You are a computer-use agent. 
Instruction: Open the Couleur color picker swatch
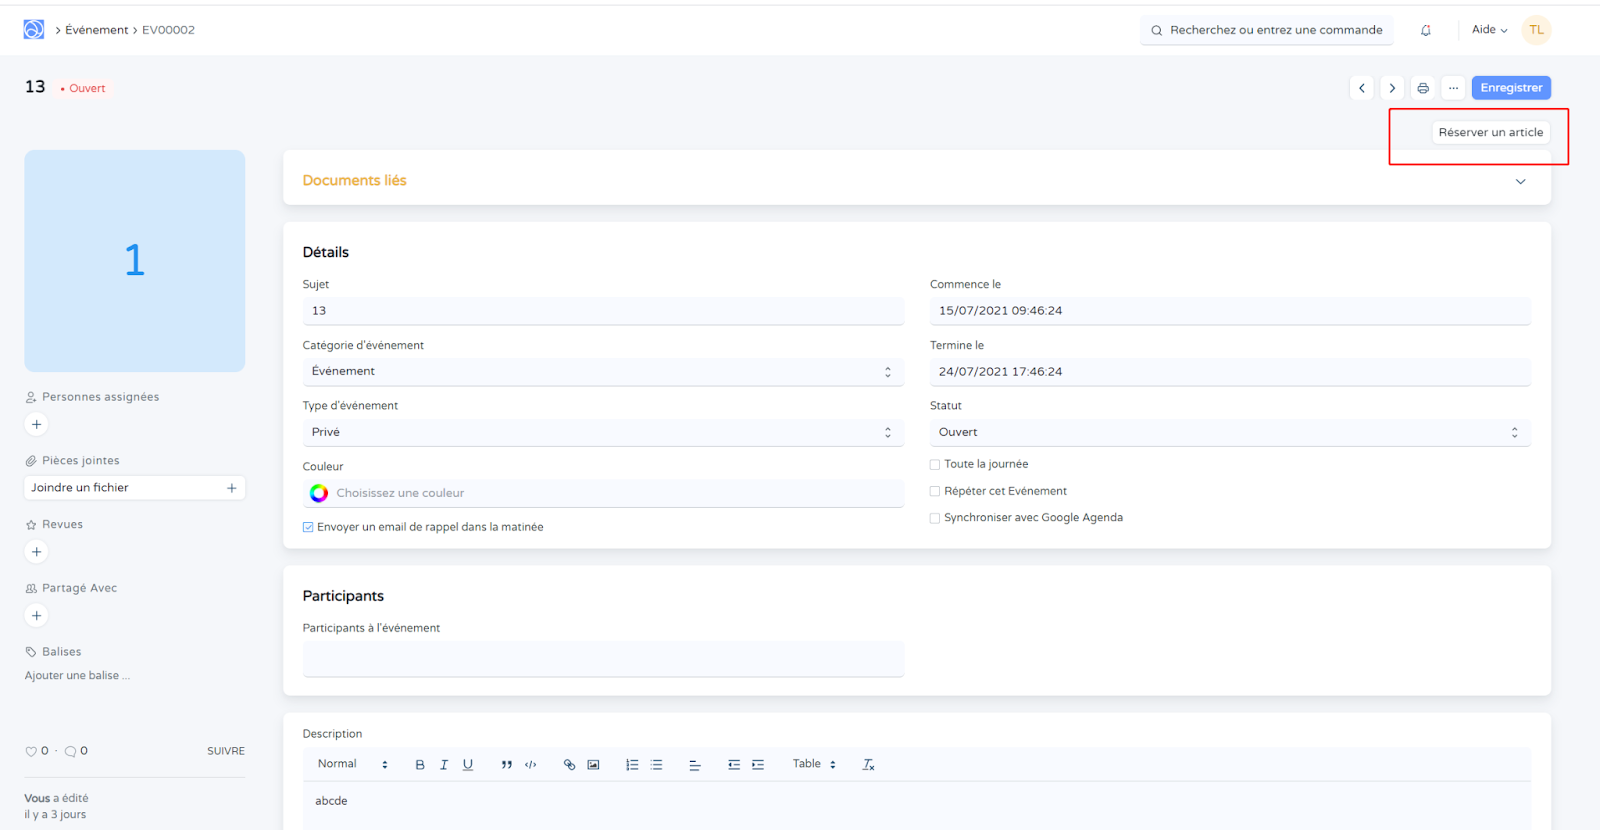(x=319, y=493)
